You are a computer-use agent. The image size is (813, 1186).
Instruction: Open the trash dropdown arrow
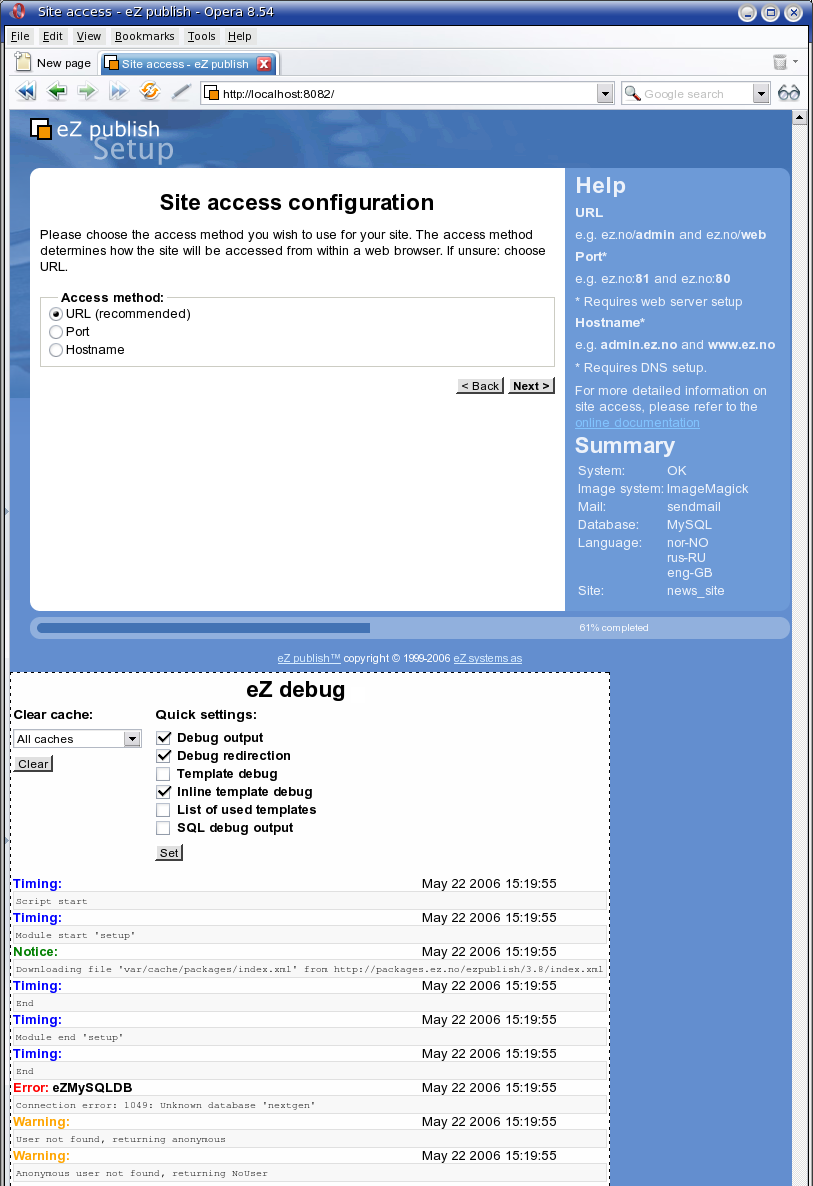795,61
